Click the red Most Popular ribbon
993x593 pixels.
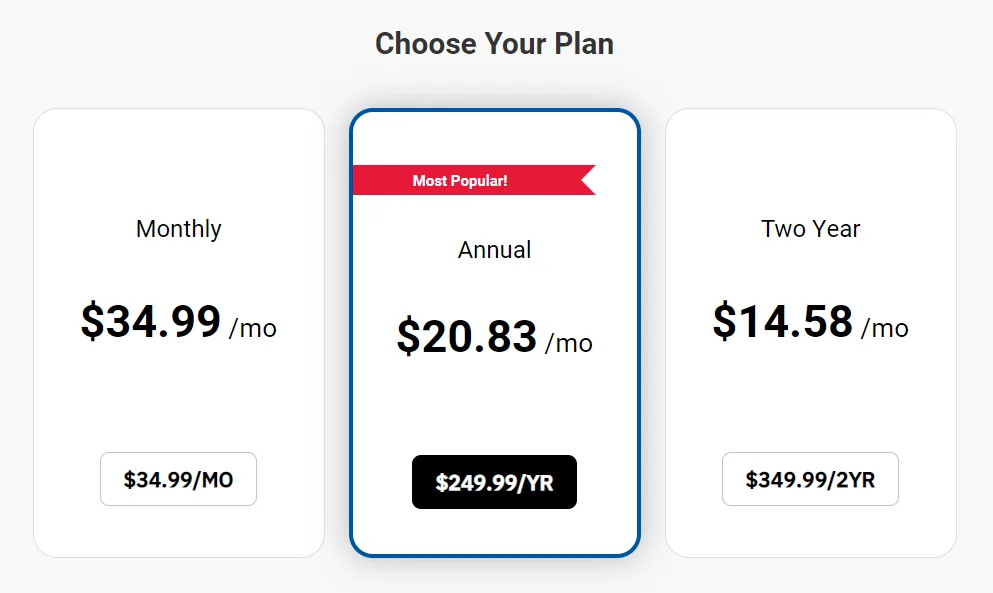(460, 181)
